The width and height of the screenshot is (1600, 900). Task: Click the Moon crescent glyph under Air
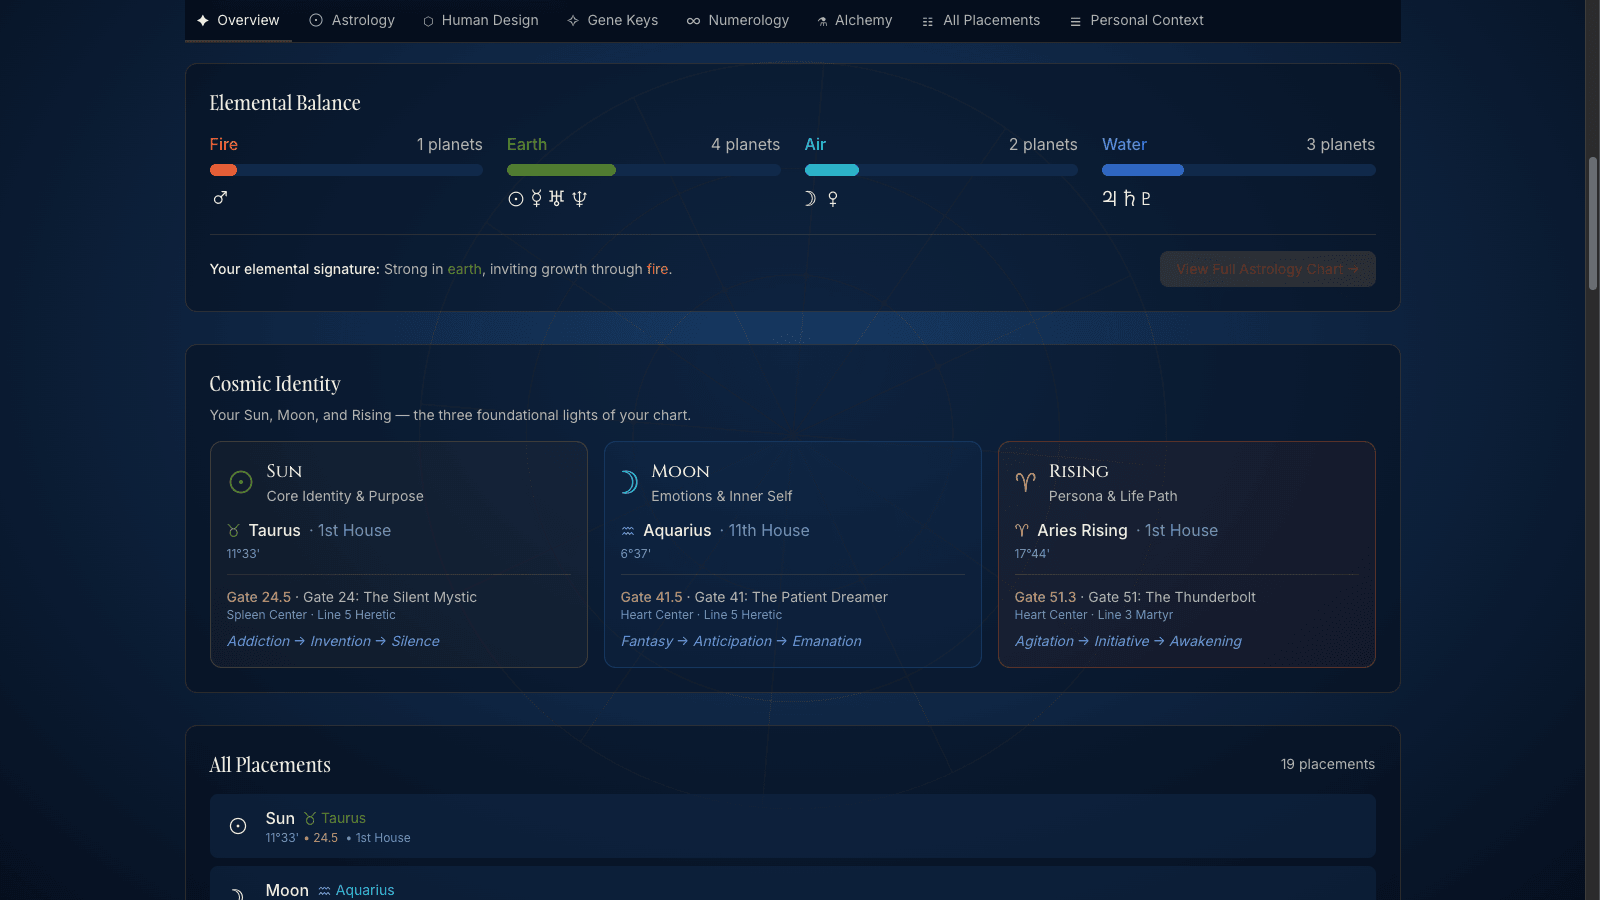[811, 199]
